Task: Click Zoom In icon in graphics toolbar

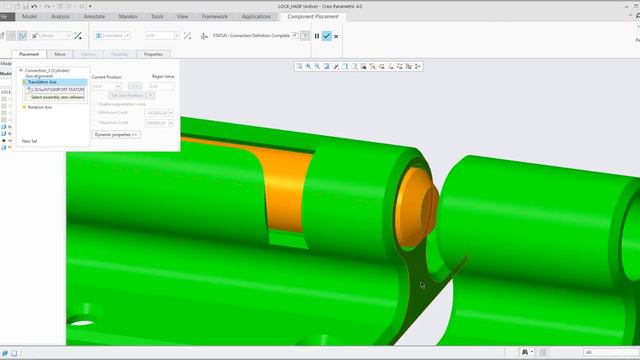Action: [308, 66]
